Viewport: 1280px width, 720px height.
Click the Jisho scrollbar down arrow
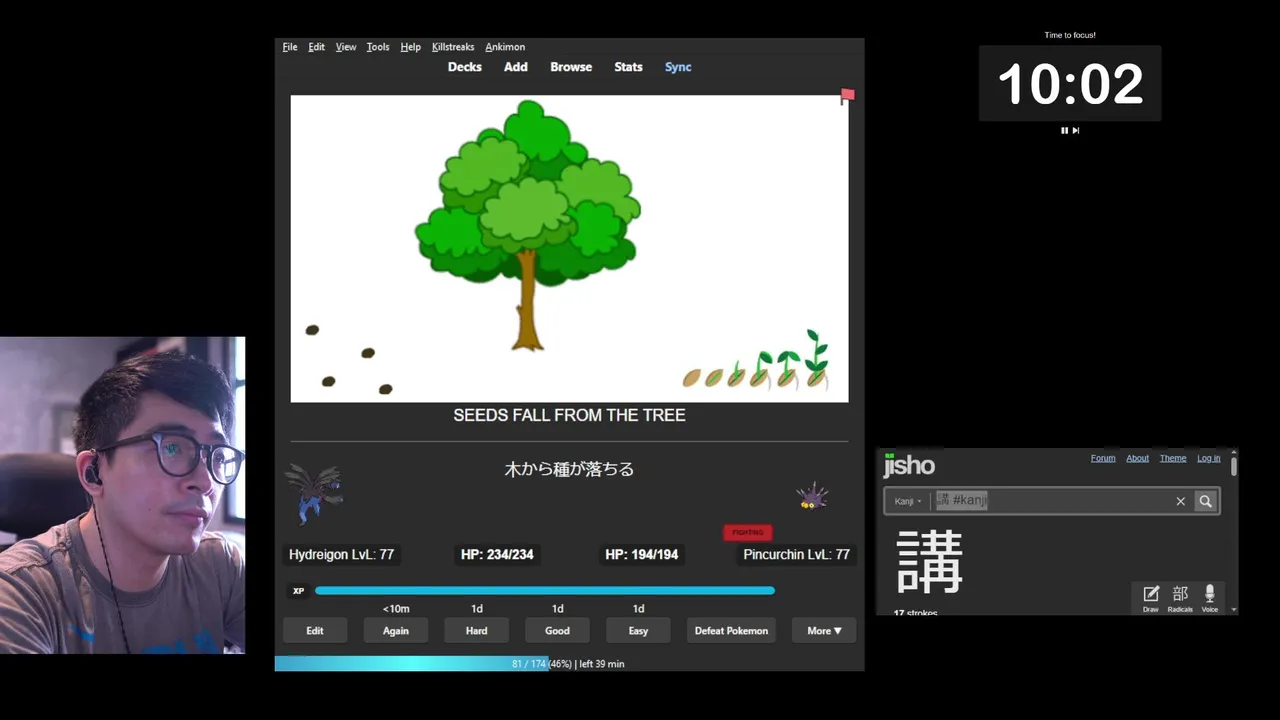tap(1234, 609)
